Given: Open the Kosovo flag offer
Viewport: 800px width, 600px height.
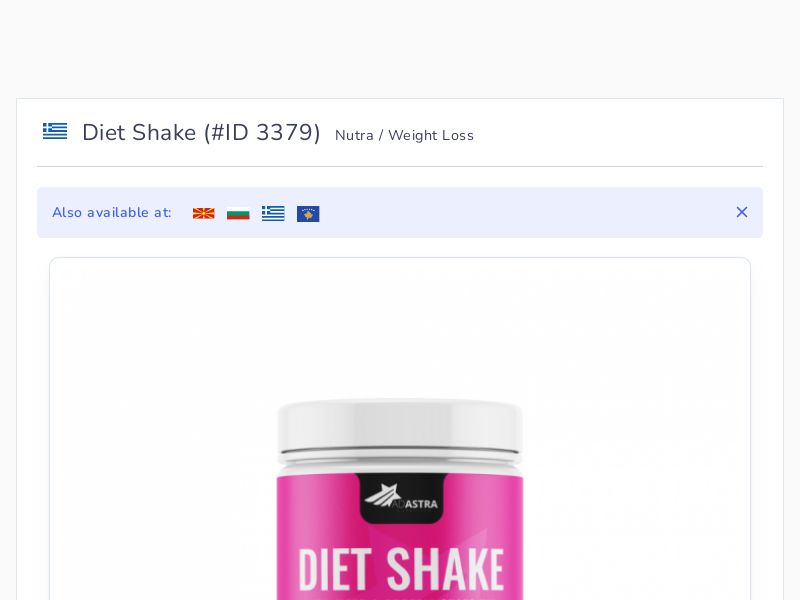Looking at the screenshot, I should pos(308,214).
